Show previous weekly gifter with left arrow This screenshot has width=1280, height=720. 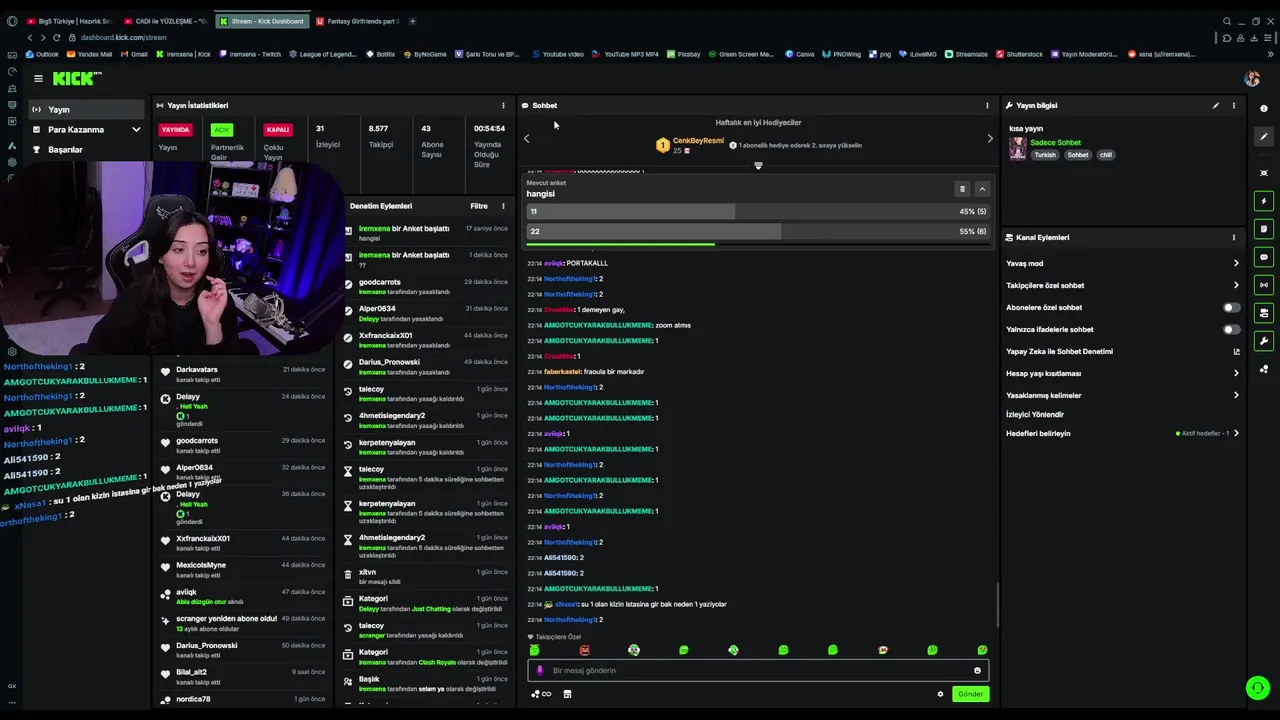click(x=527, y=139)
